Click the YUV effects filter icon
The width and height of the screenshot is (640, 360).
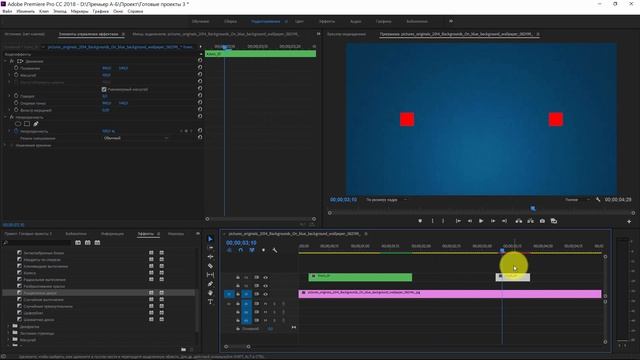pyautogui.click(x=97, y=242)
